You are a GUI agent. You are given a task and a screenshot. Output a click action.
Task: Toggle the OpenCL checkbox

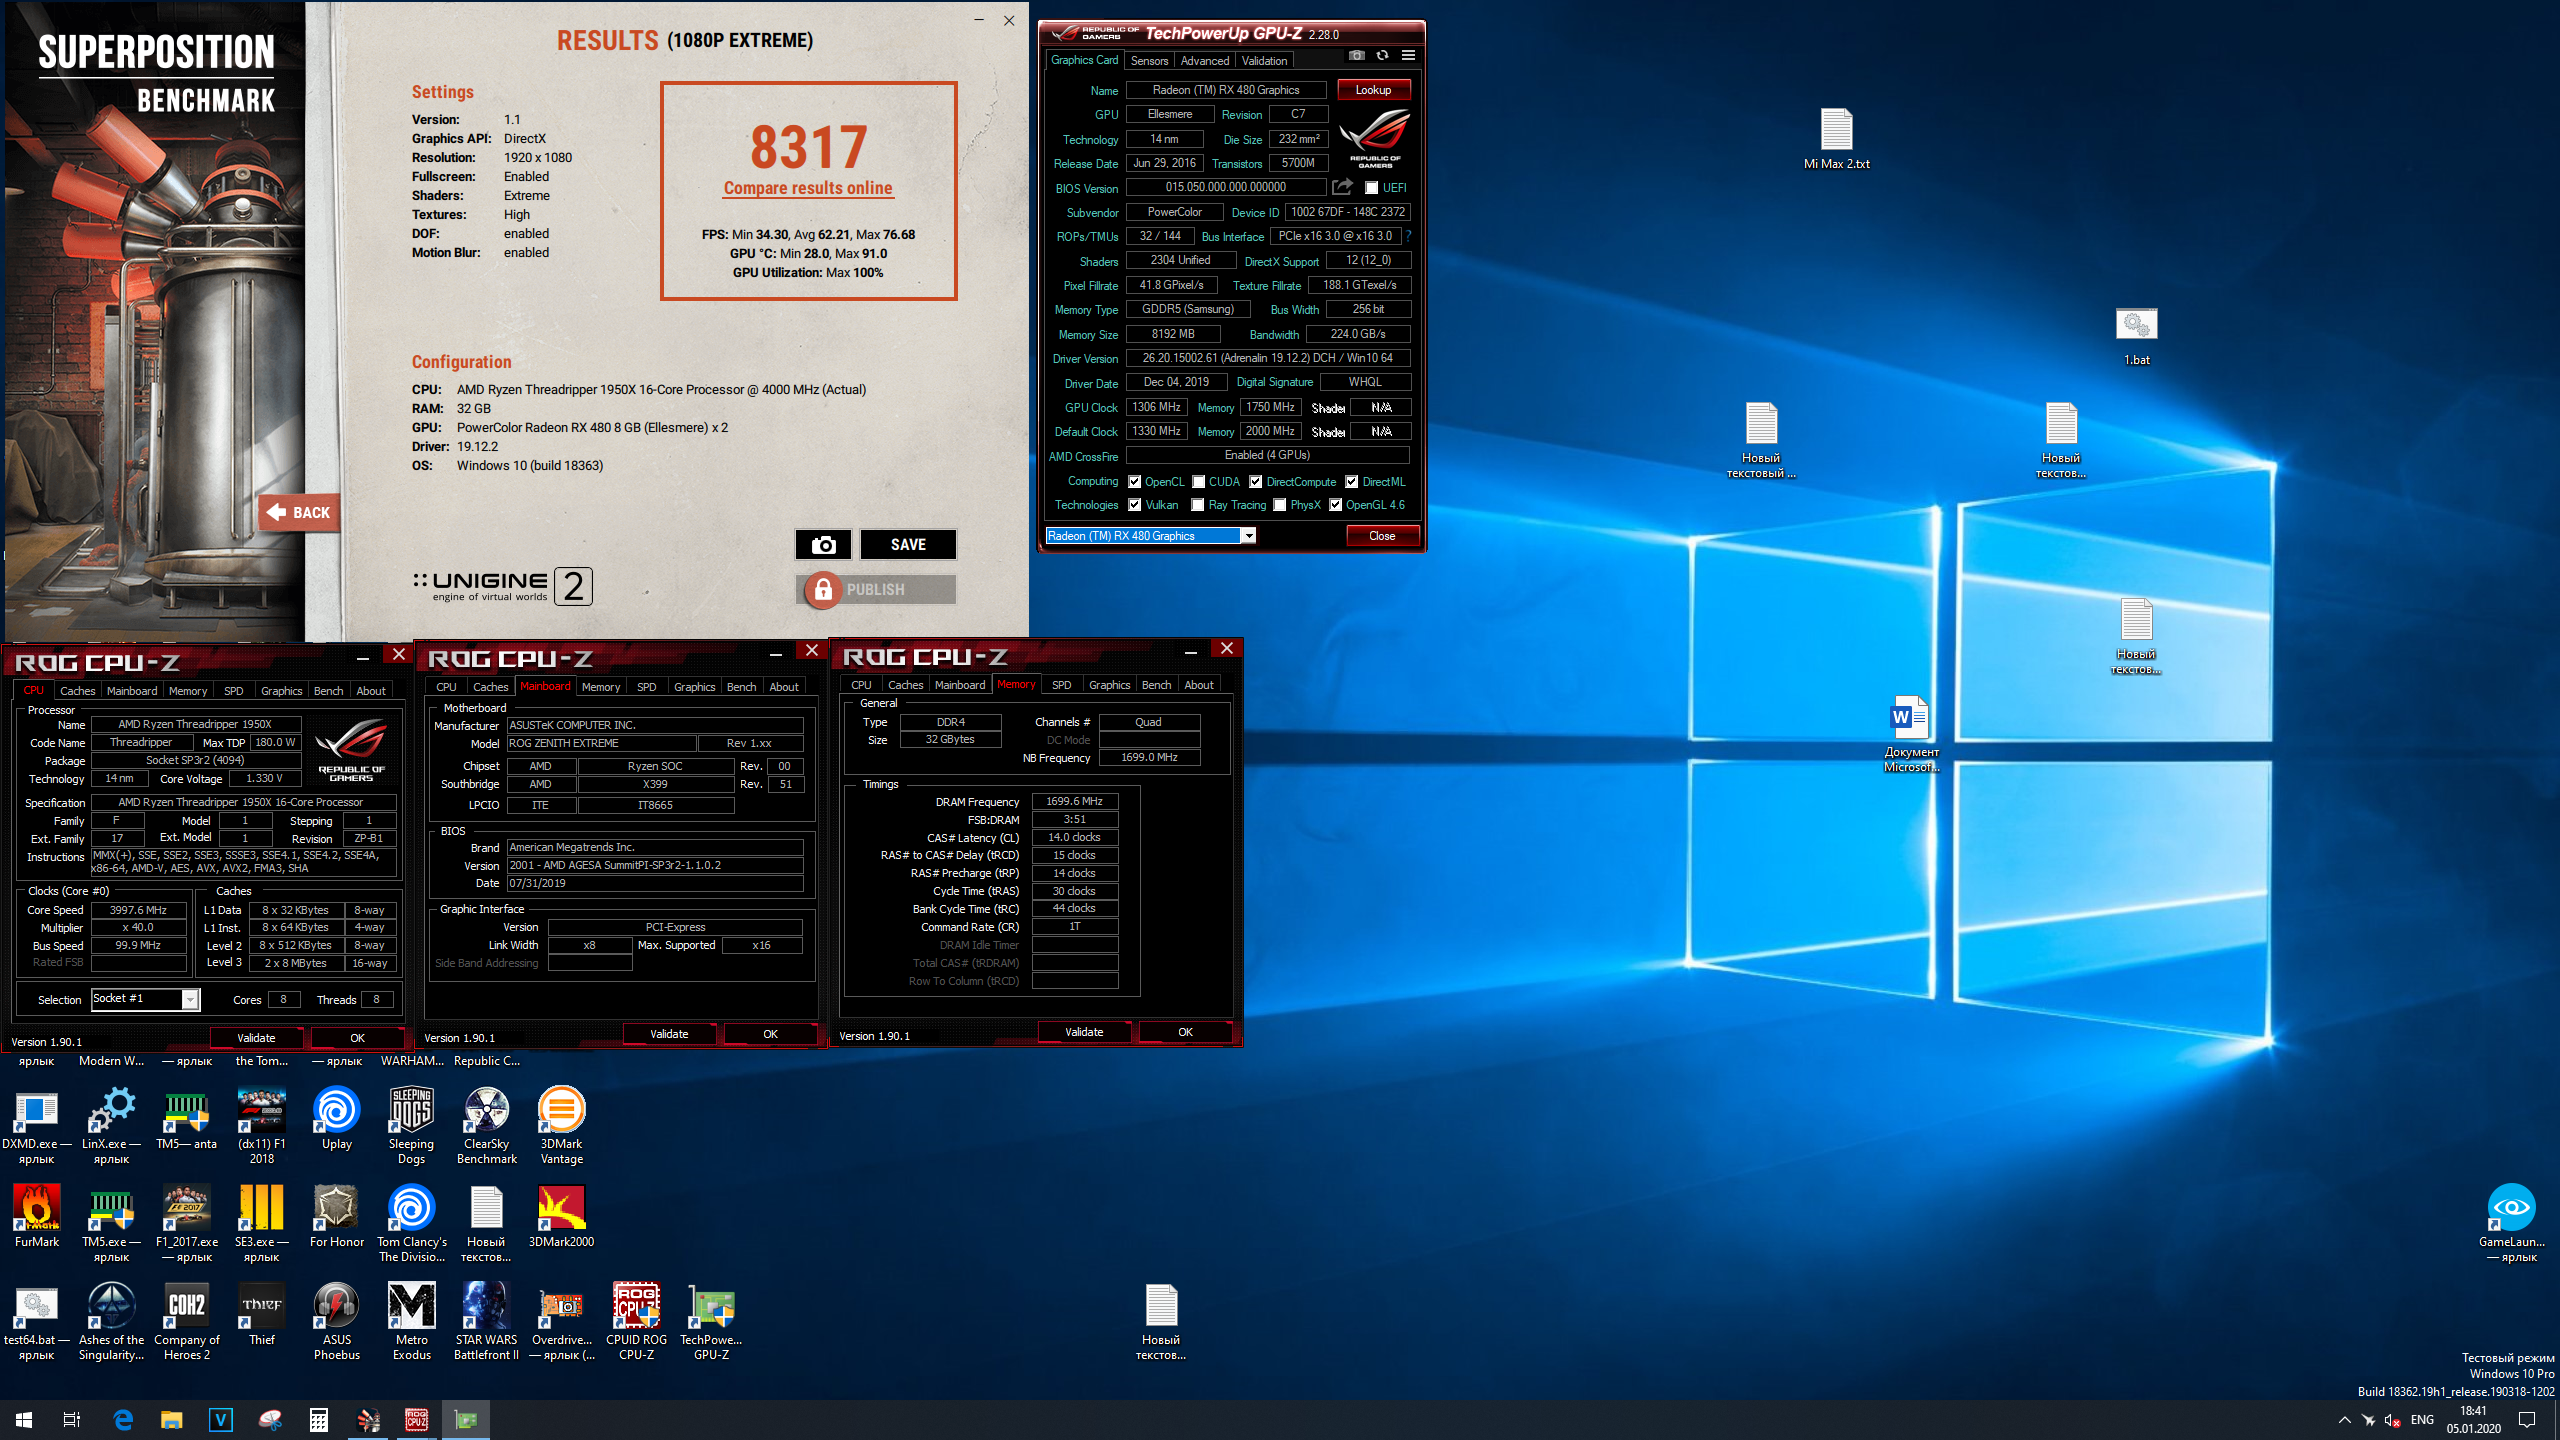coord(1135,482)
